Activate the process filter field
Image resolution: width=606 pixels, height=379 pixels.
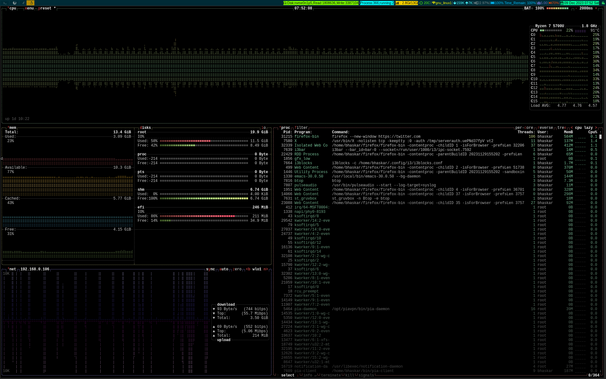pyautogui.click(x=301, y=127)
